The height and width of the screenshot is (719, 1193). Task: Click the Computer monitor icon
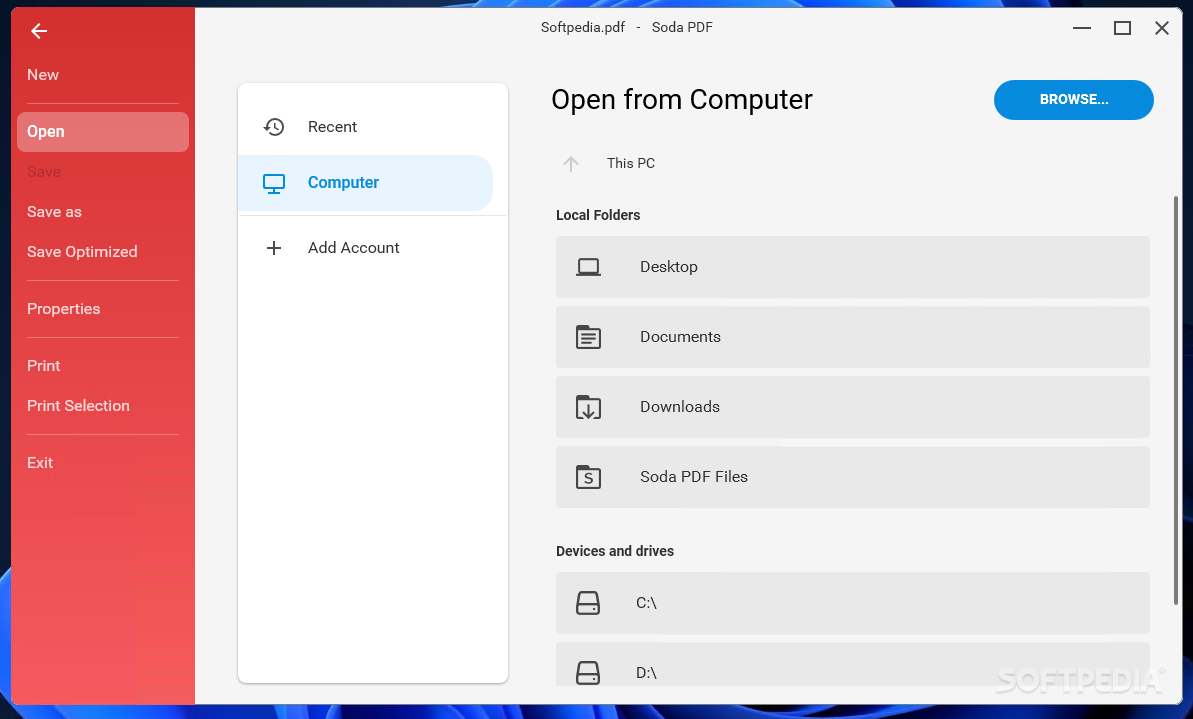274,183
